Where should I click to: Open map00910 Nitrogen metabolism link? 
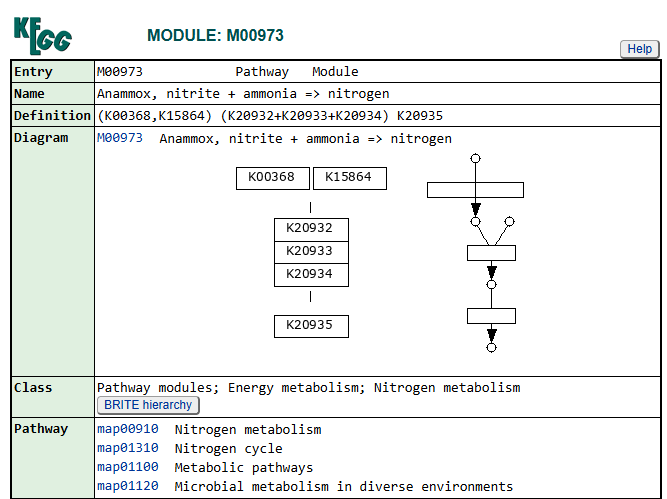click(x=127, y=429)
